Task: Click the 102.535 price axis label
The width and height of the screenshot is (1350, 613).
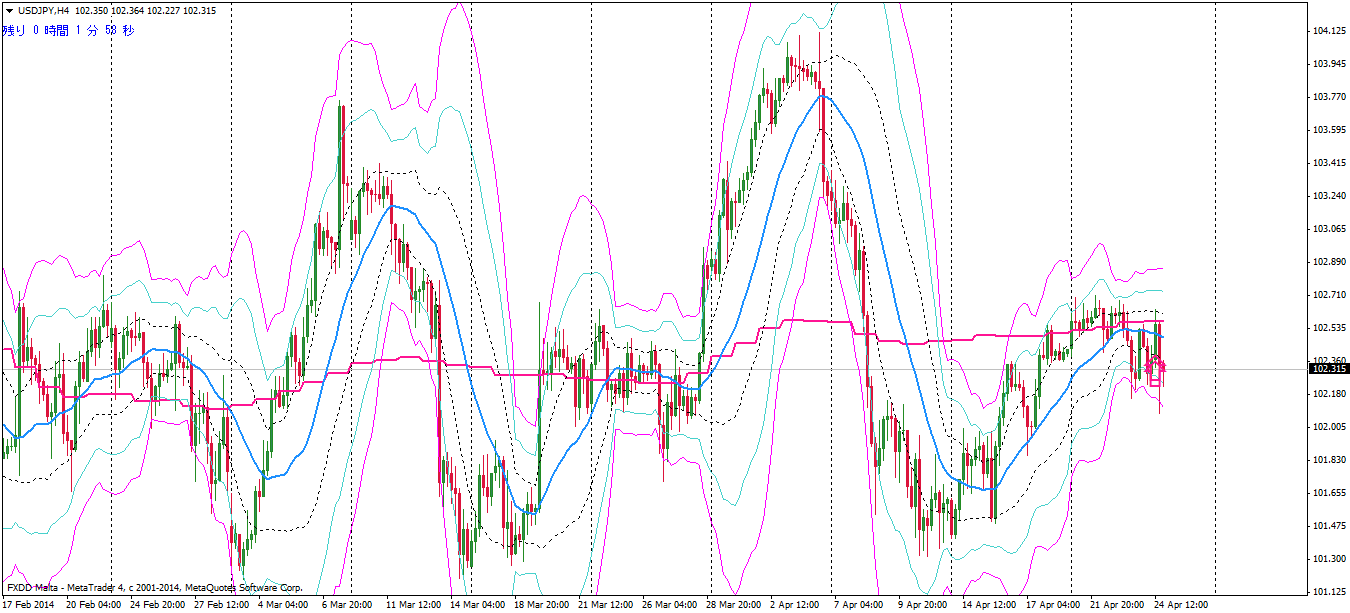Action: tap(1329, 328)
